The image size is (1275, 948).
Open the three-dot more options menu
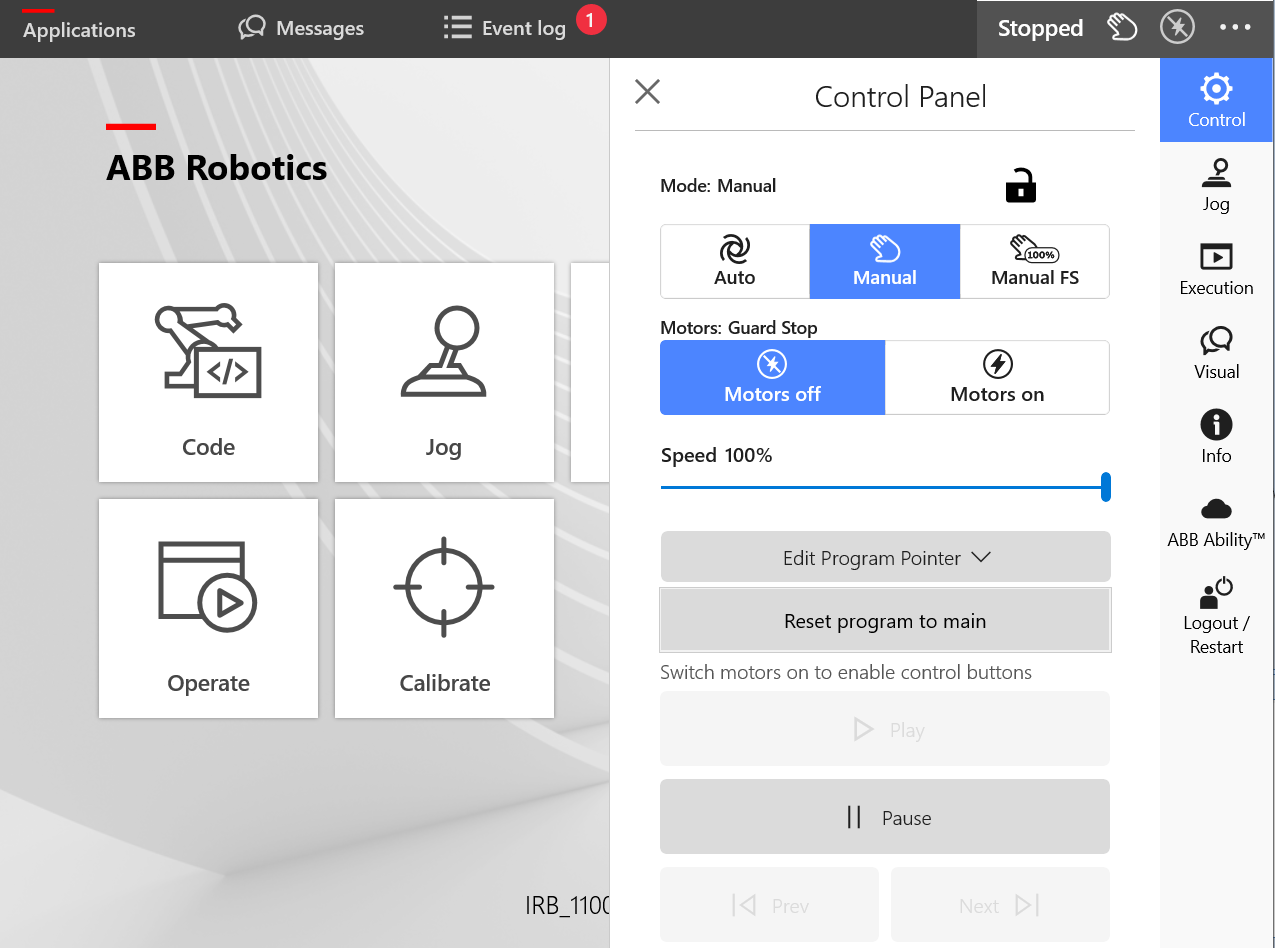1235,28
